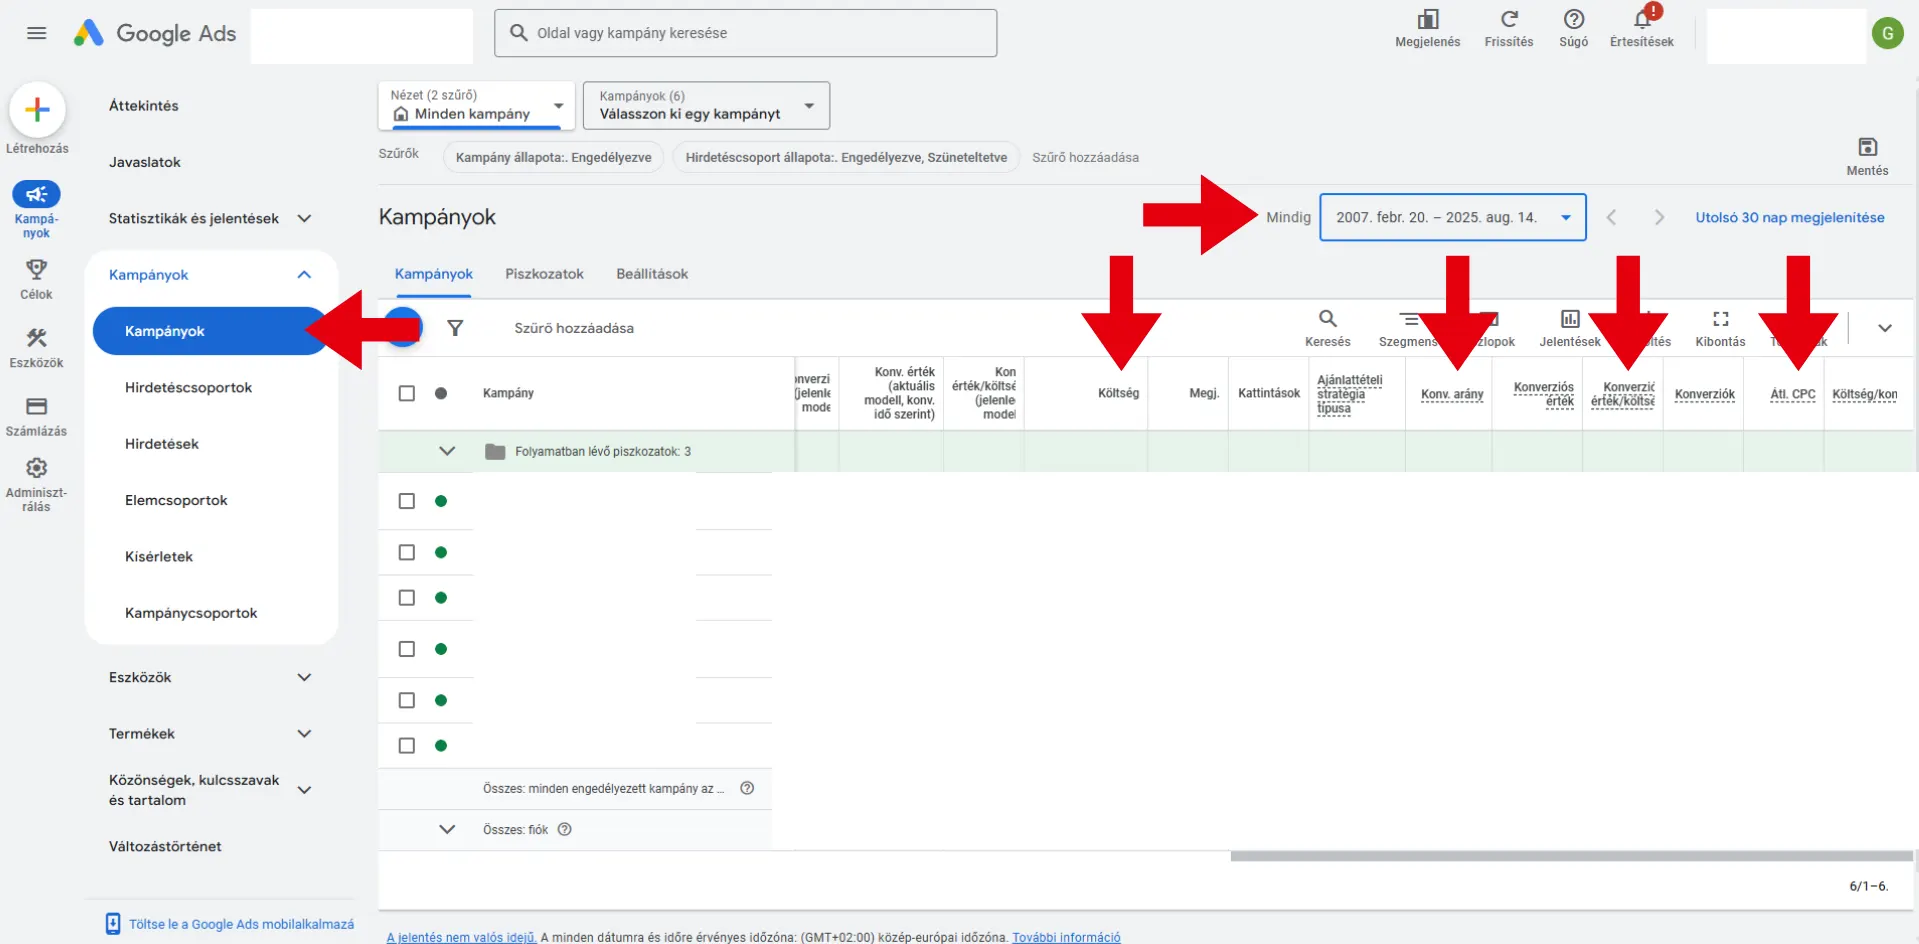Click the Keresés magnifier in table toolbar
1919x944 pixels.
coord(1327,319)
